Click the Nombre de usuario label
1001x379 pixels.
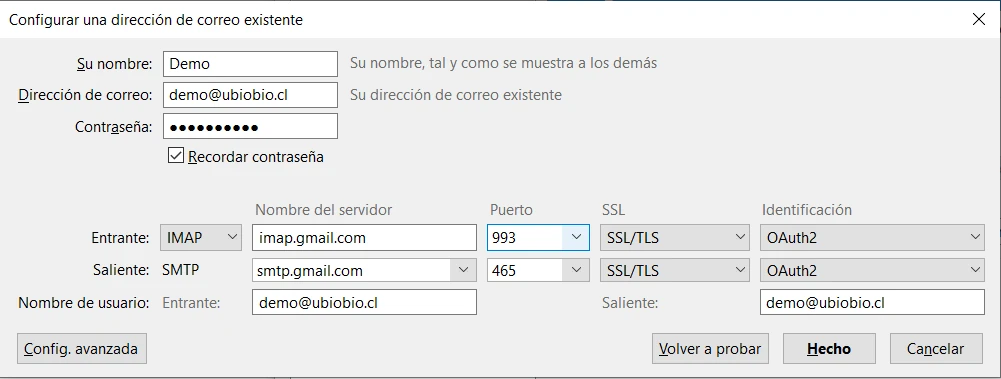(84, 303)
